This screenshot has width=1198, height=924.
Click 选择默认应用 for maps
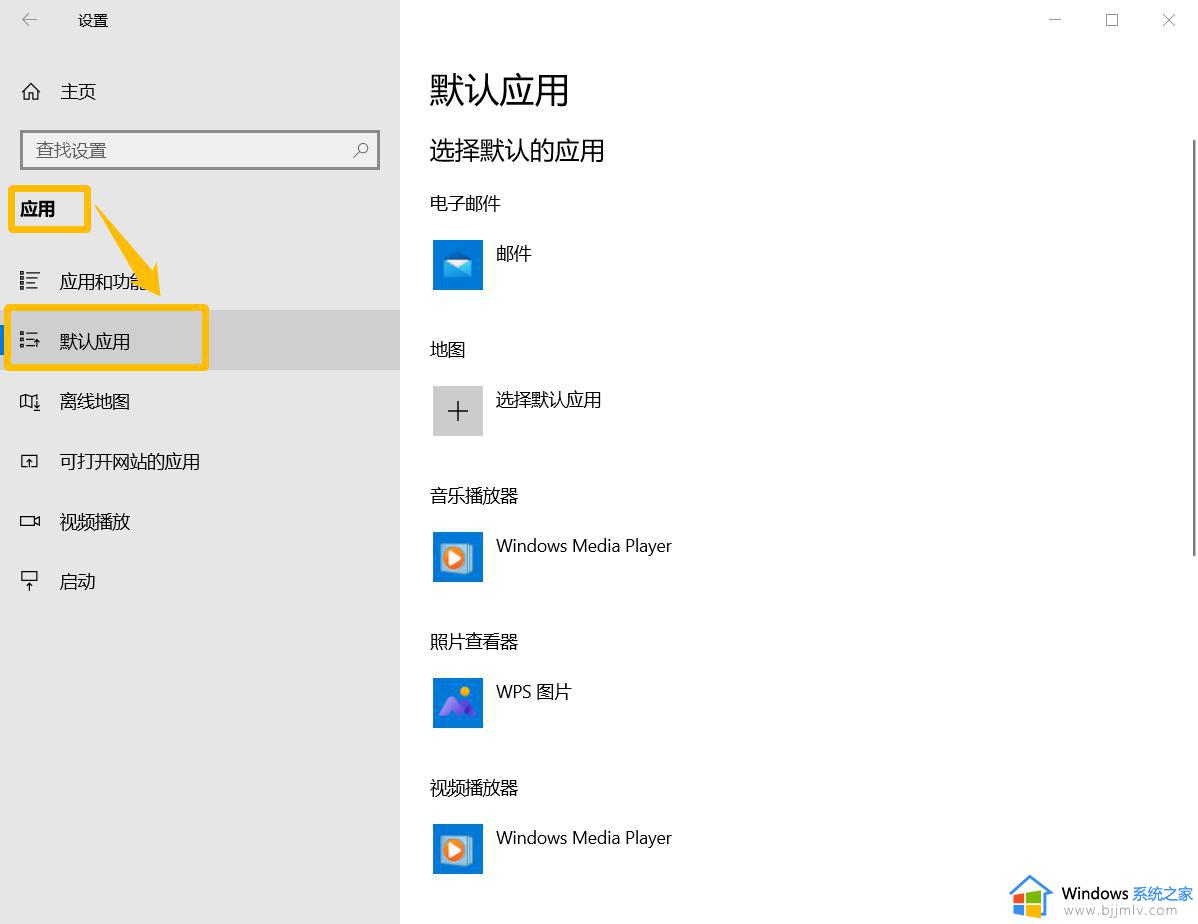(x=548, y=400)
